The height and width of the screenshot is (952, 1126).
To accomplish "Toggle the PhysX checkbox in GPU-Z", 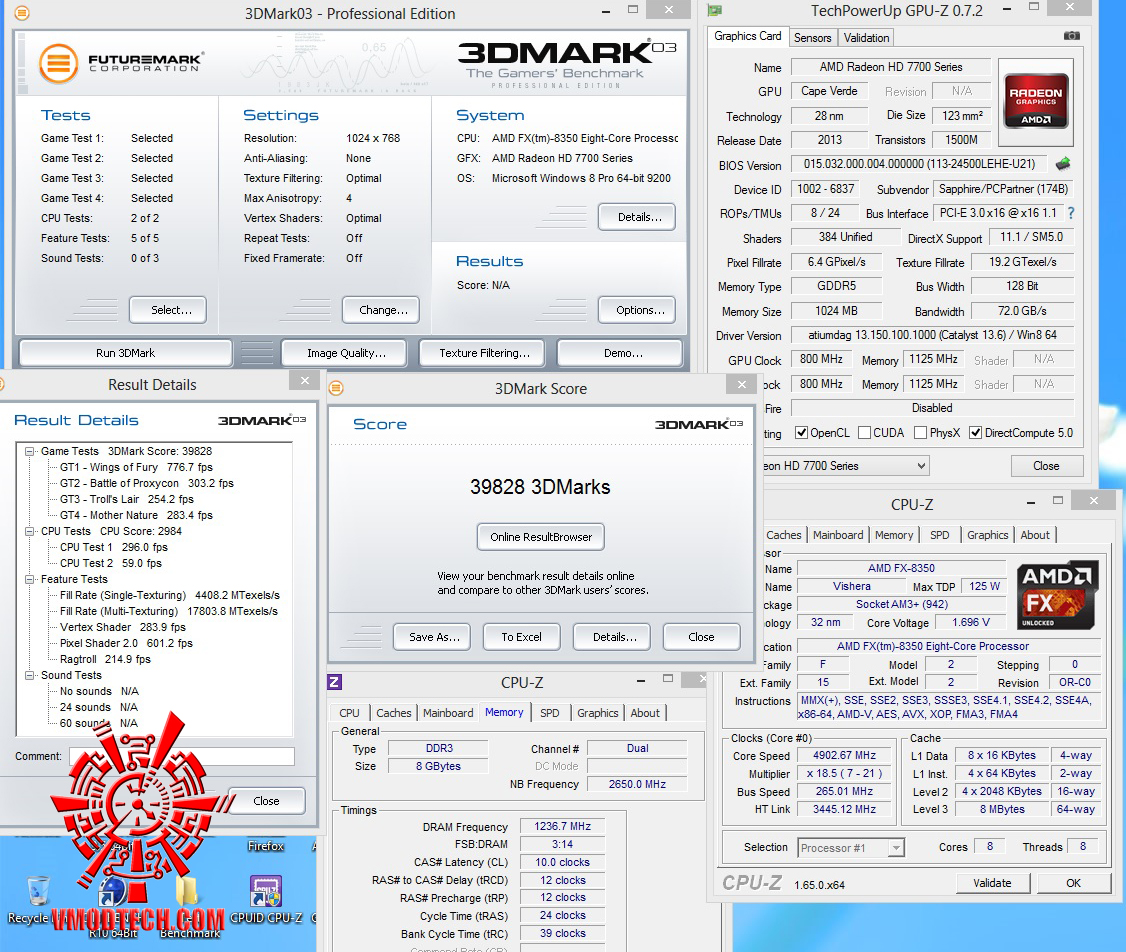I will [920, 432].
